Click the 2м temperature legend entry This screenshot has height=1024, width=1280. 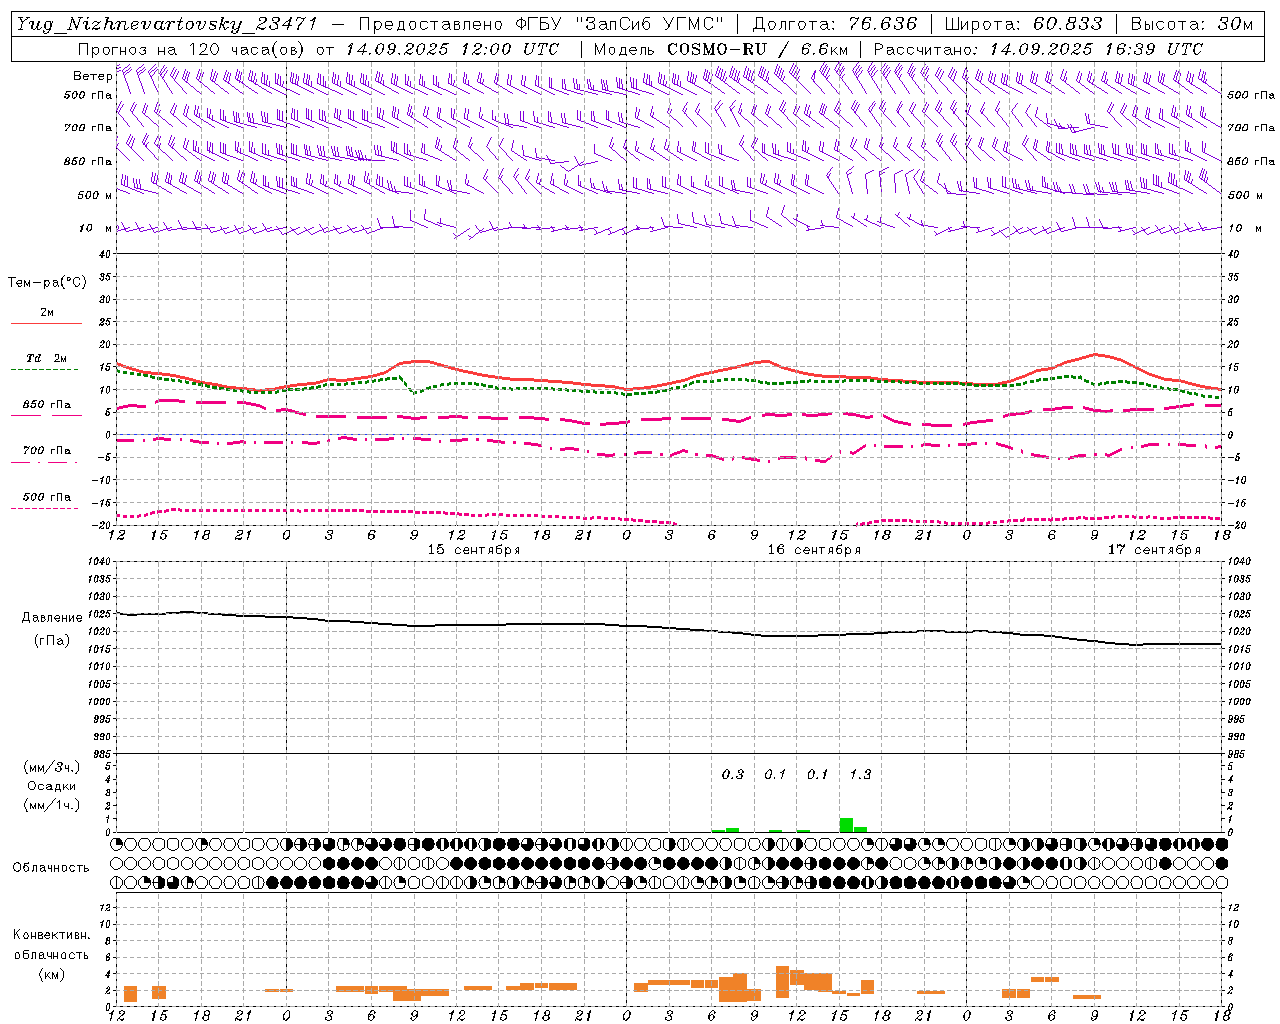tap(47, 312)
